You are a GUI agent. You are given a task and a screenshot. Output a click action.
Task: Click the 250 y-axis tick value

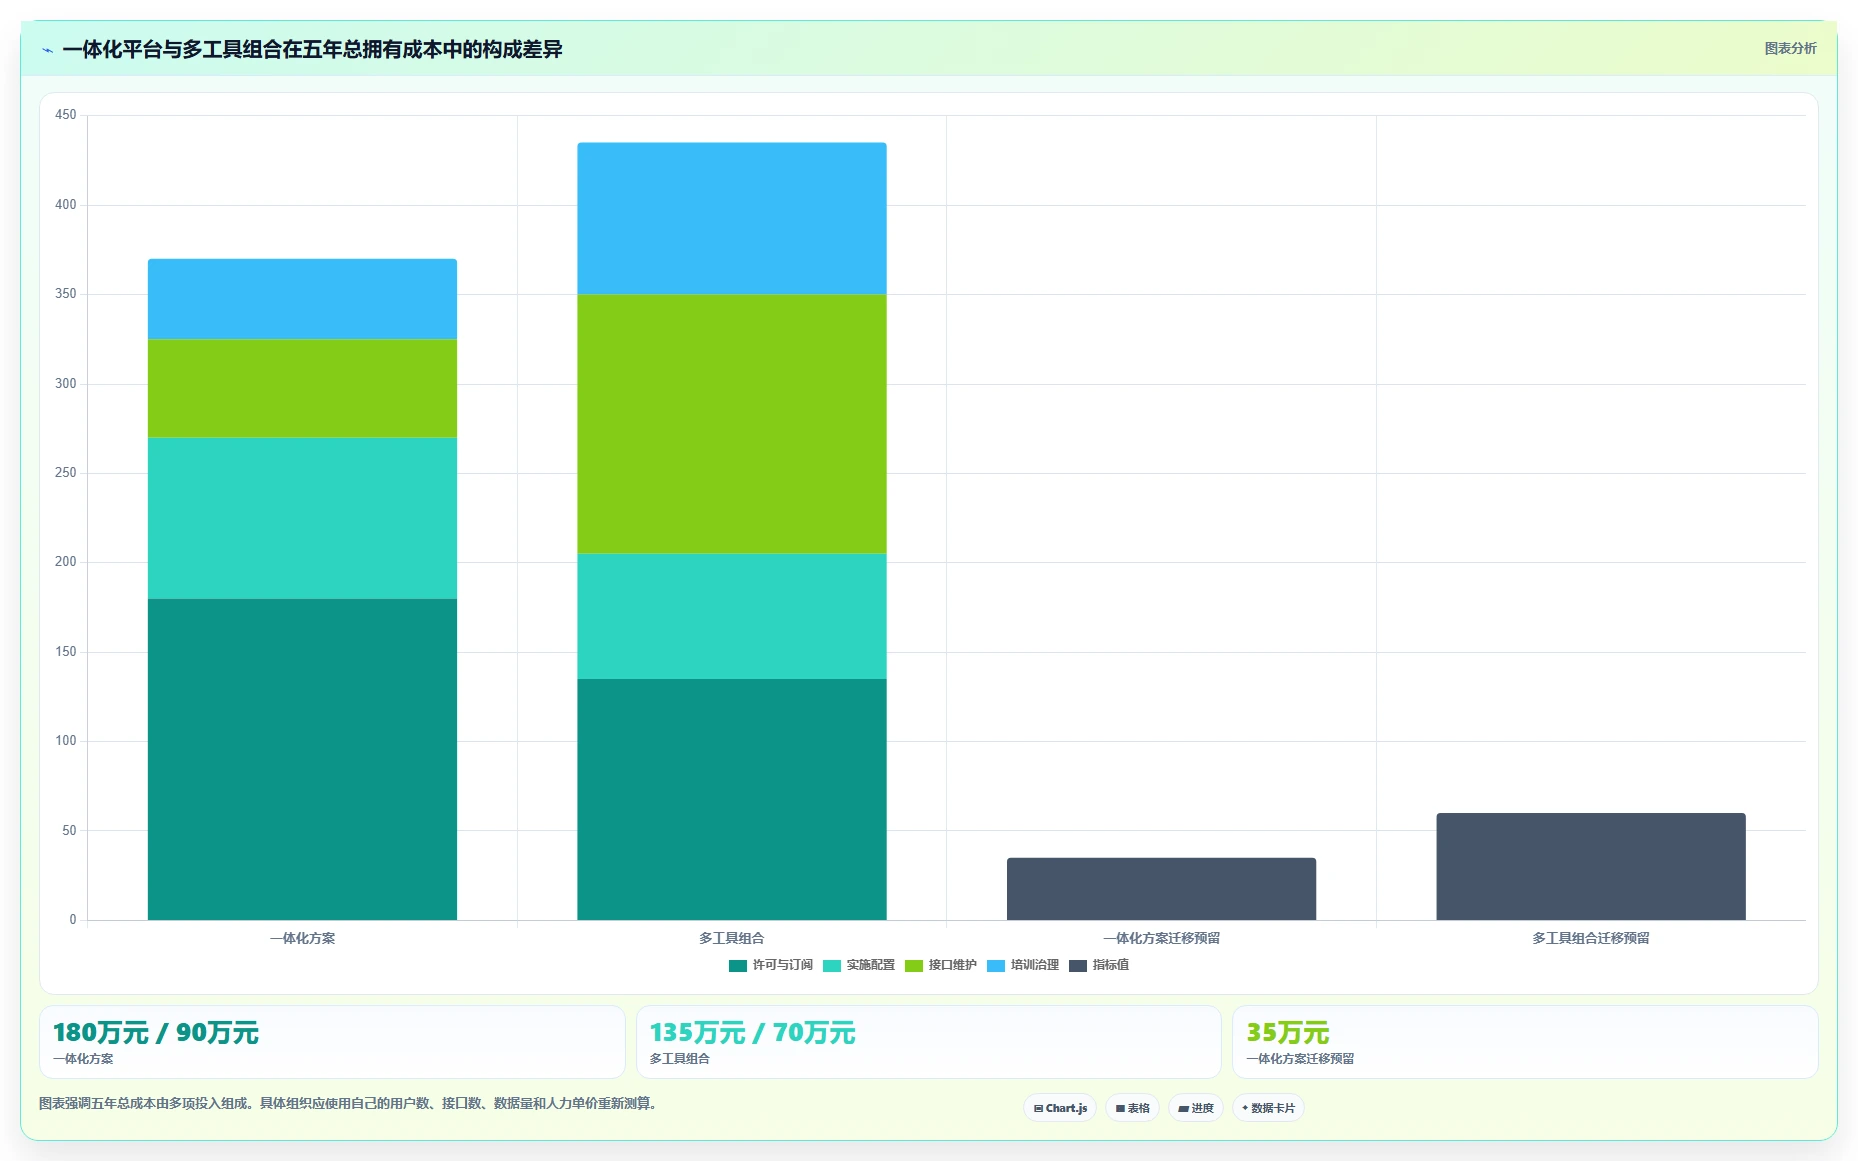[66, 473]
